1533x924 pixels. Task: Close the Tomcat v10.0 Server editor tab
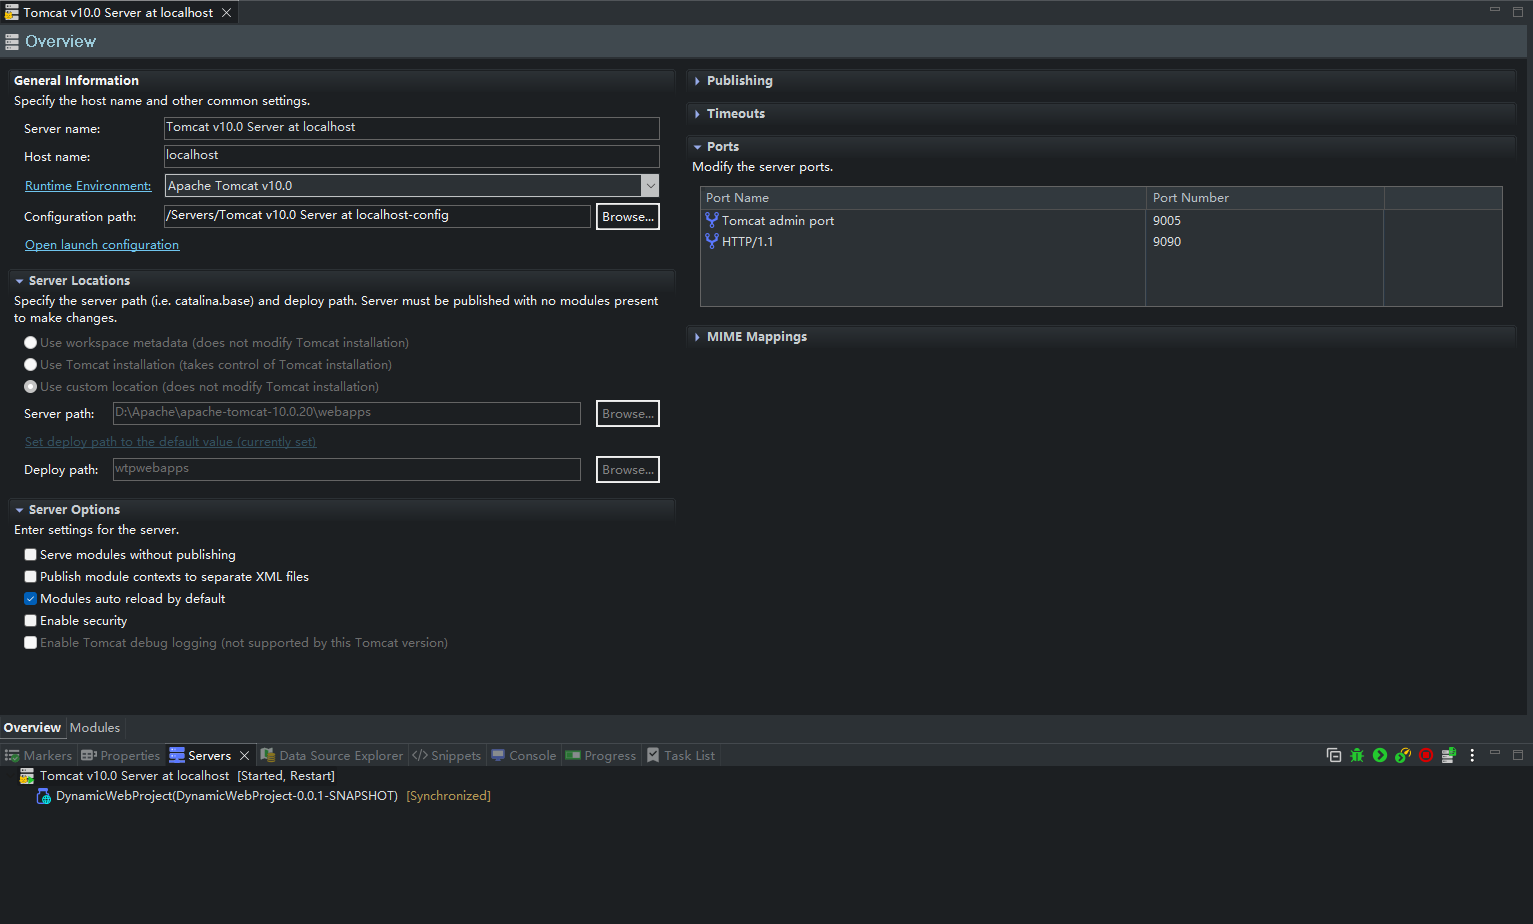click(227, 13)
